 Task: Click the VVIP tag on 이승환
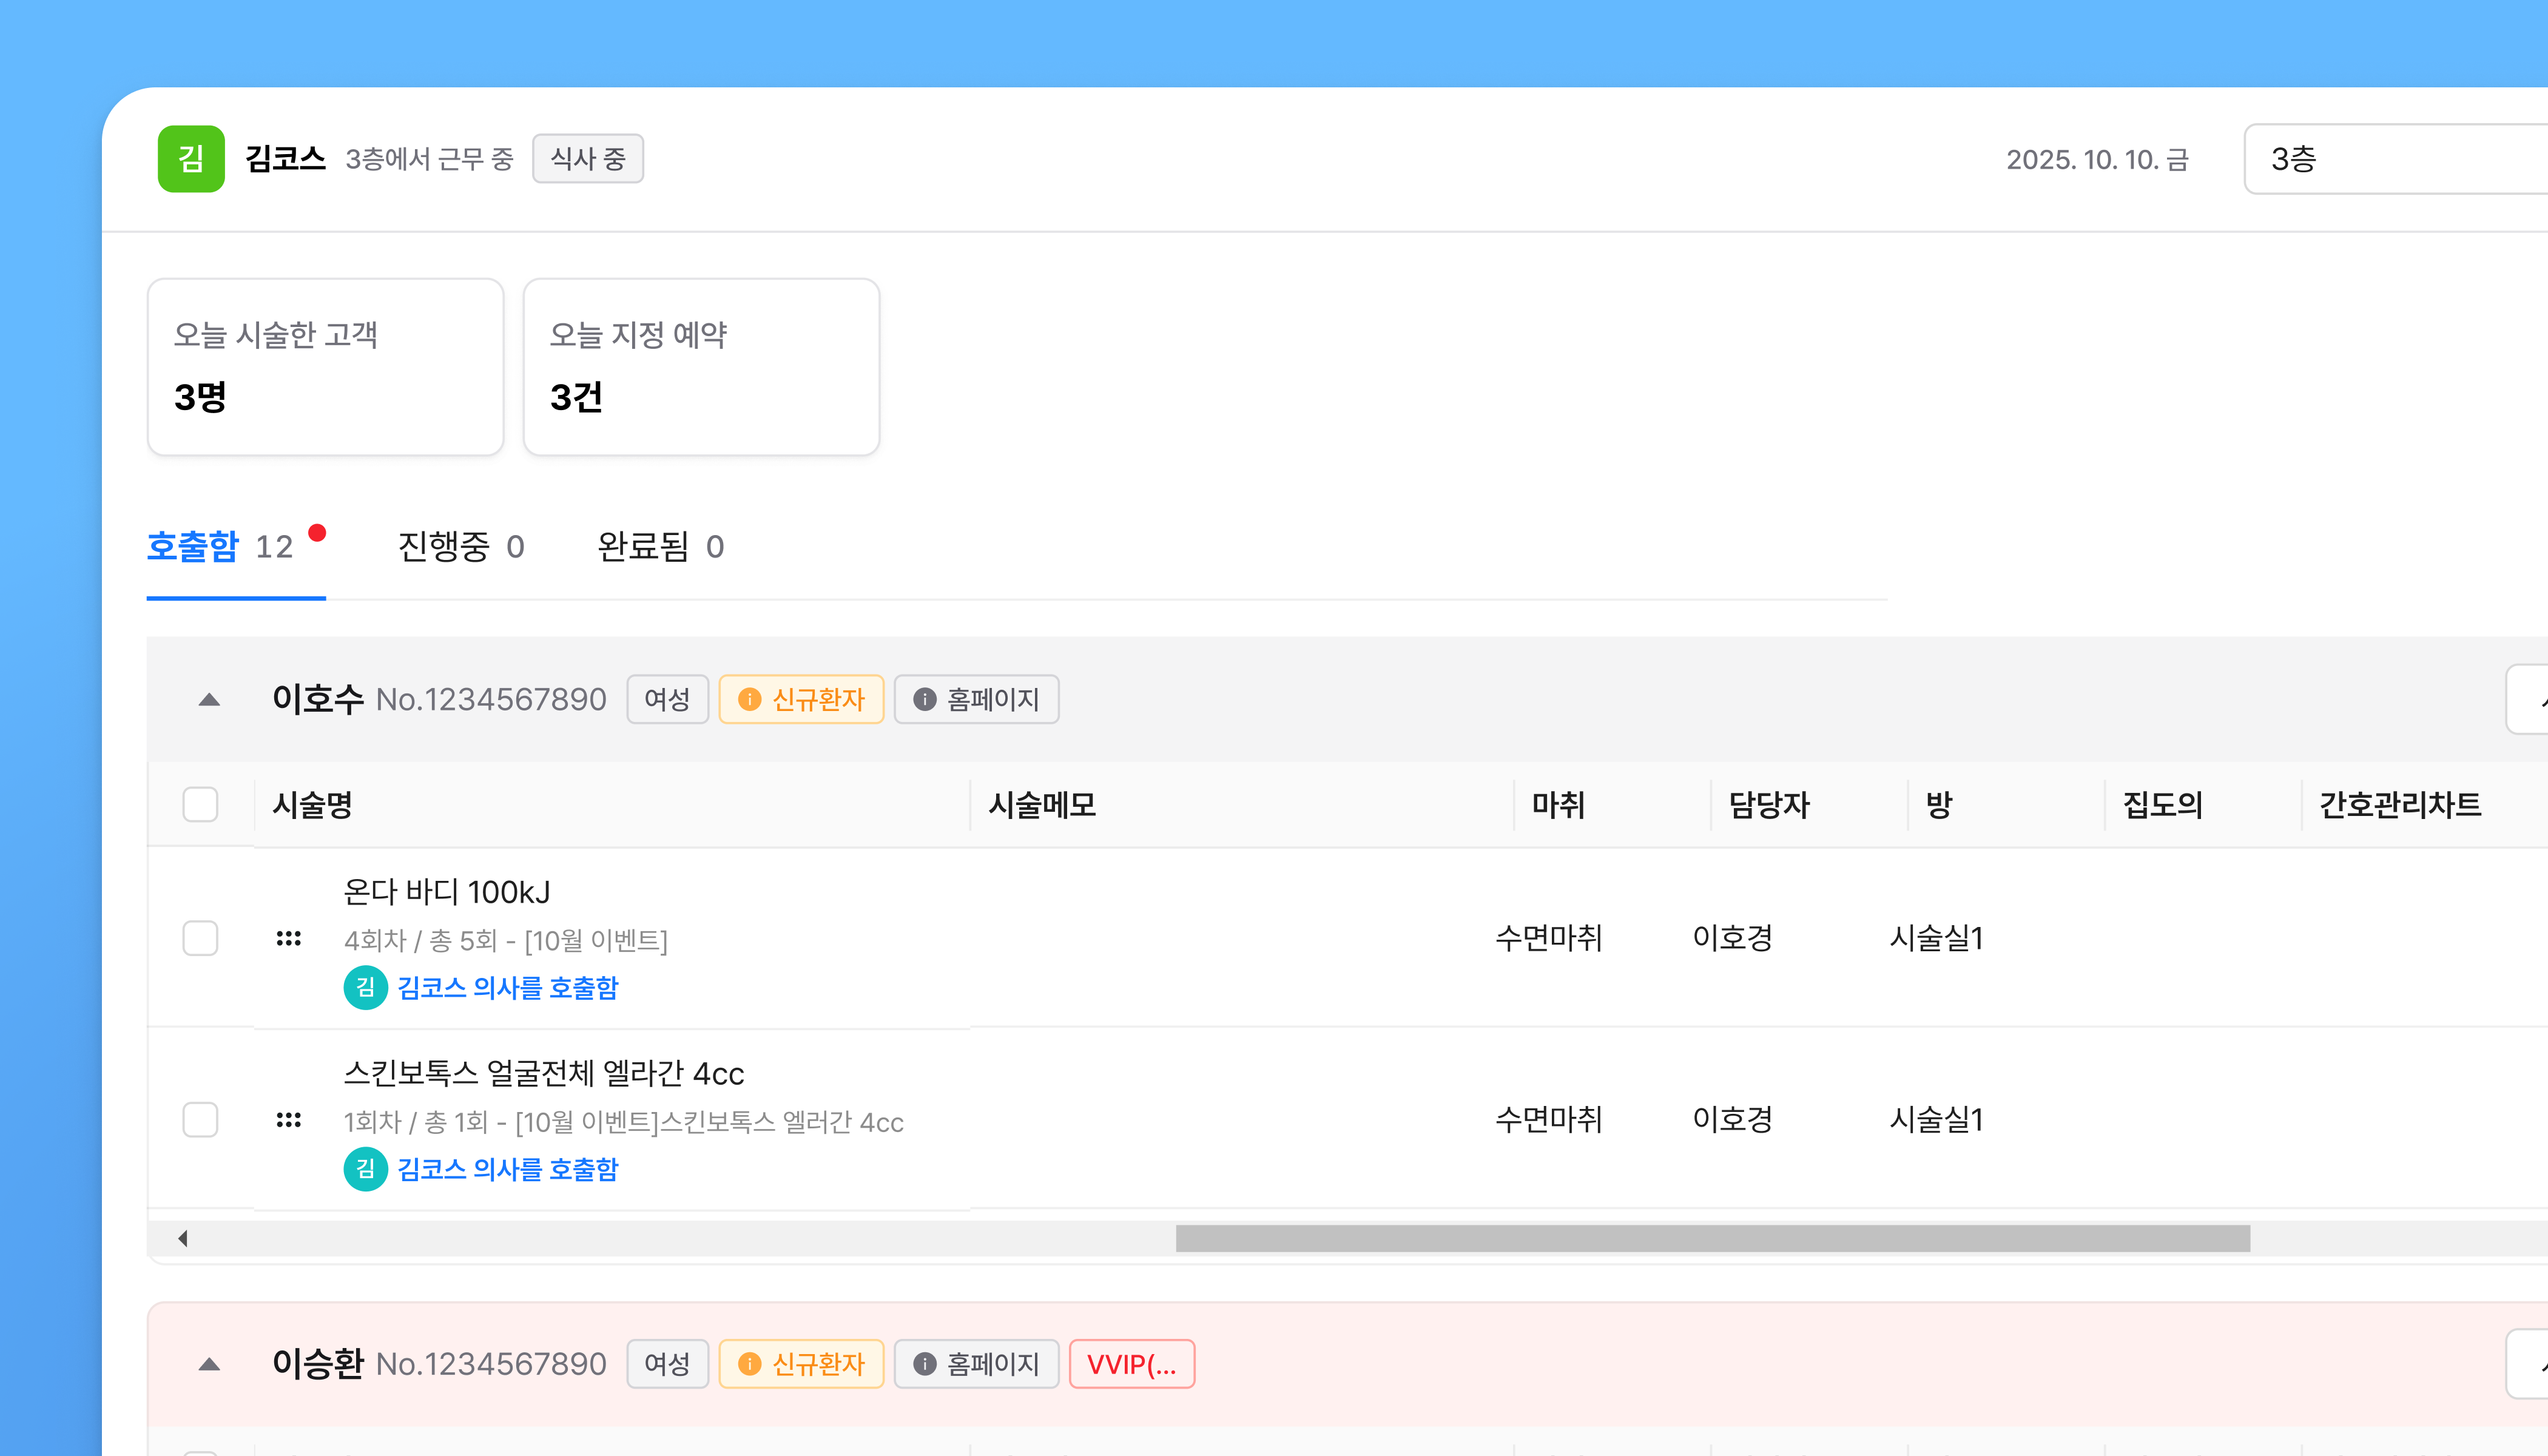click(x=1131, y=1364)
